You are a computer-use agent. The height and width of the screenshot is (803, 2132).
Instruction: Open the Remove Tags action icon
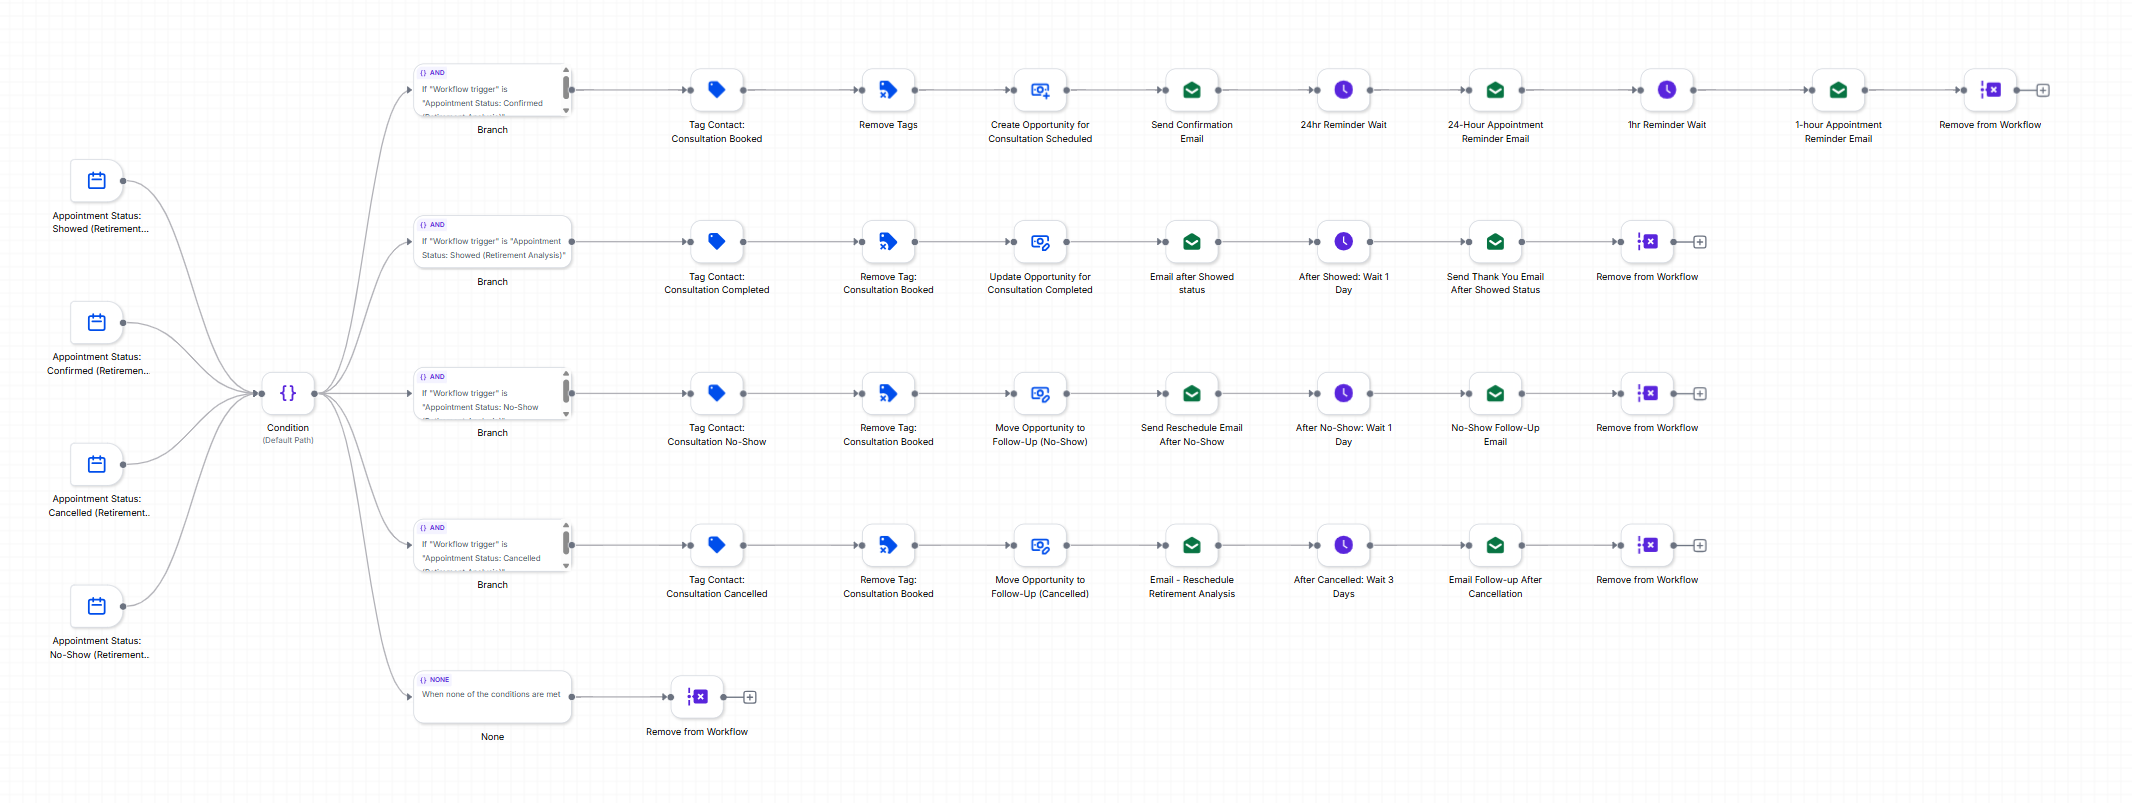pyautogui.click(x=888, y=90)
